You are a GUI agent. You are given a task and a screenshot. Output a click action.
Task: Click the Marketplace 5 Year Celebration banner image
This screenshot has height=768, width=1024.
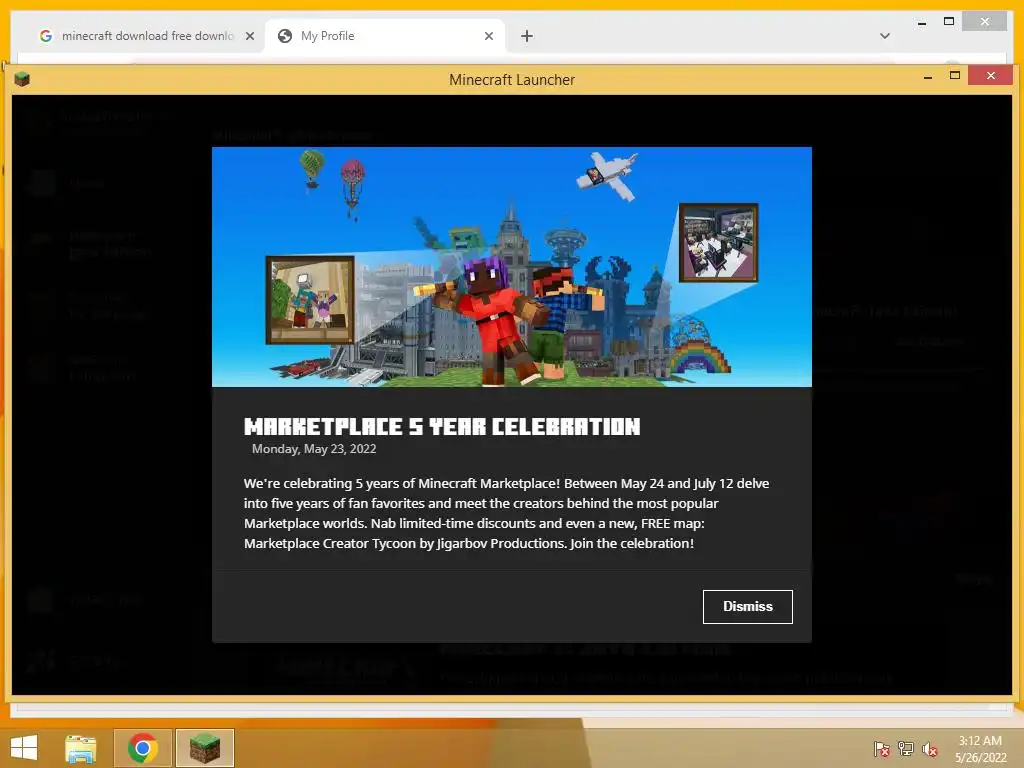(x=511, y=266)
